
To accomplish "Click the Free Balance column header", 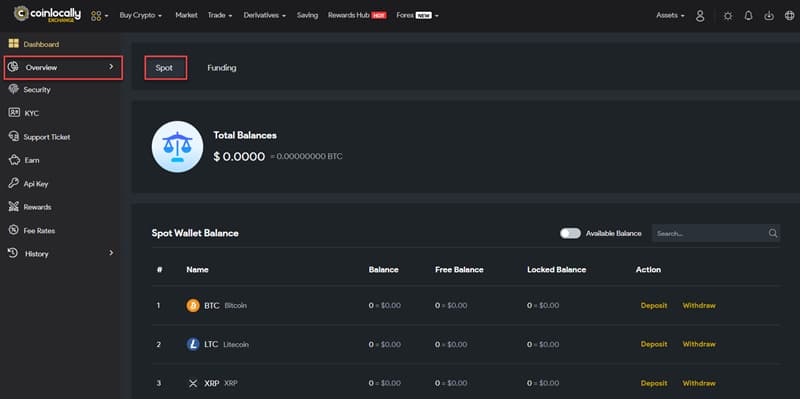I will pos(459,269).
